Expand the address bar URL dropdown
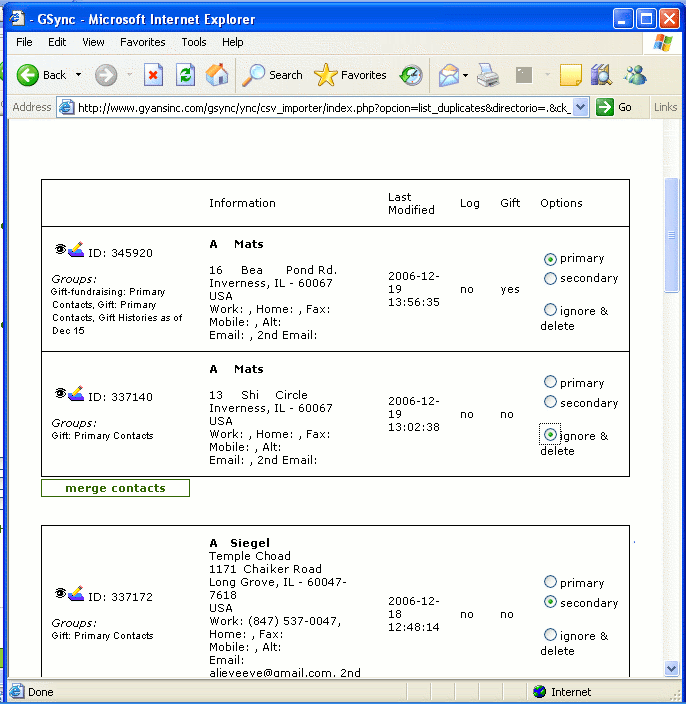The image size is (686, 704). (x=581, y=107)
